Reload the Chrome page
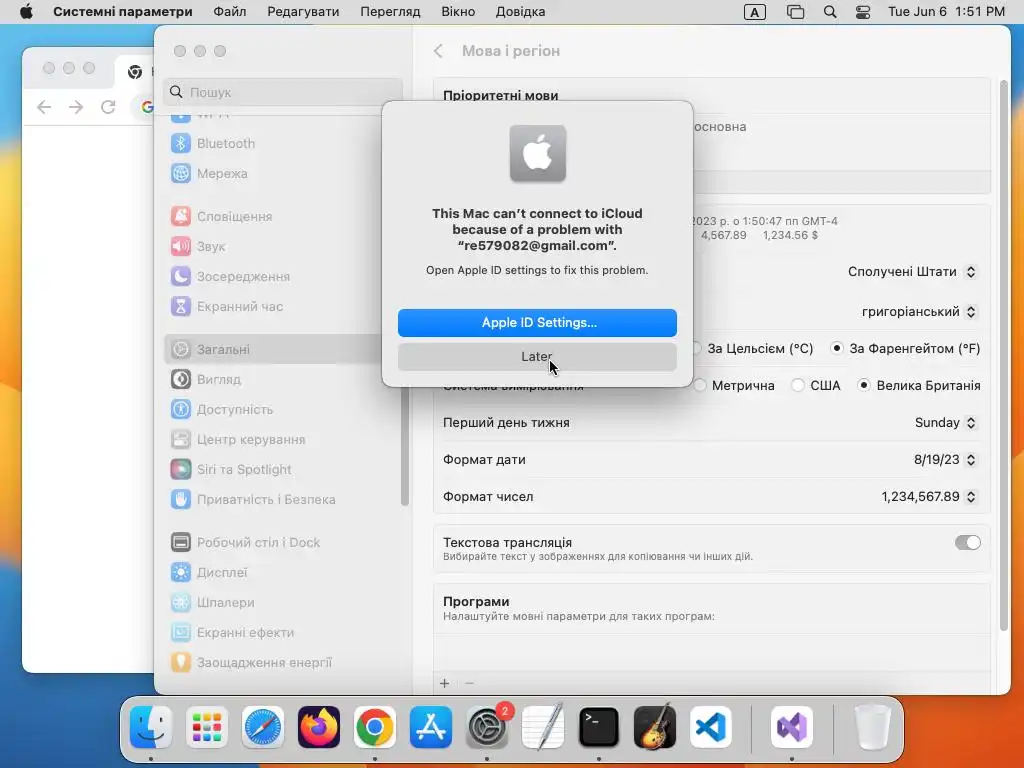The height and width of the screenshot is (768, 1024). point(108,107)
